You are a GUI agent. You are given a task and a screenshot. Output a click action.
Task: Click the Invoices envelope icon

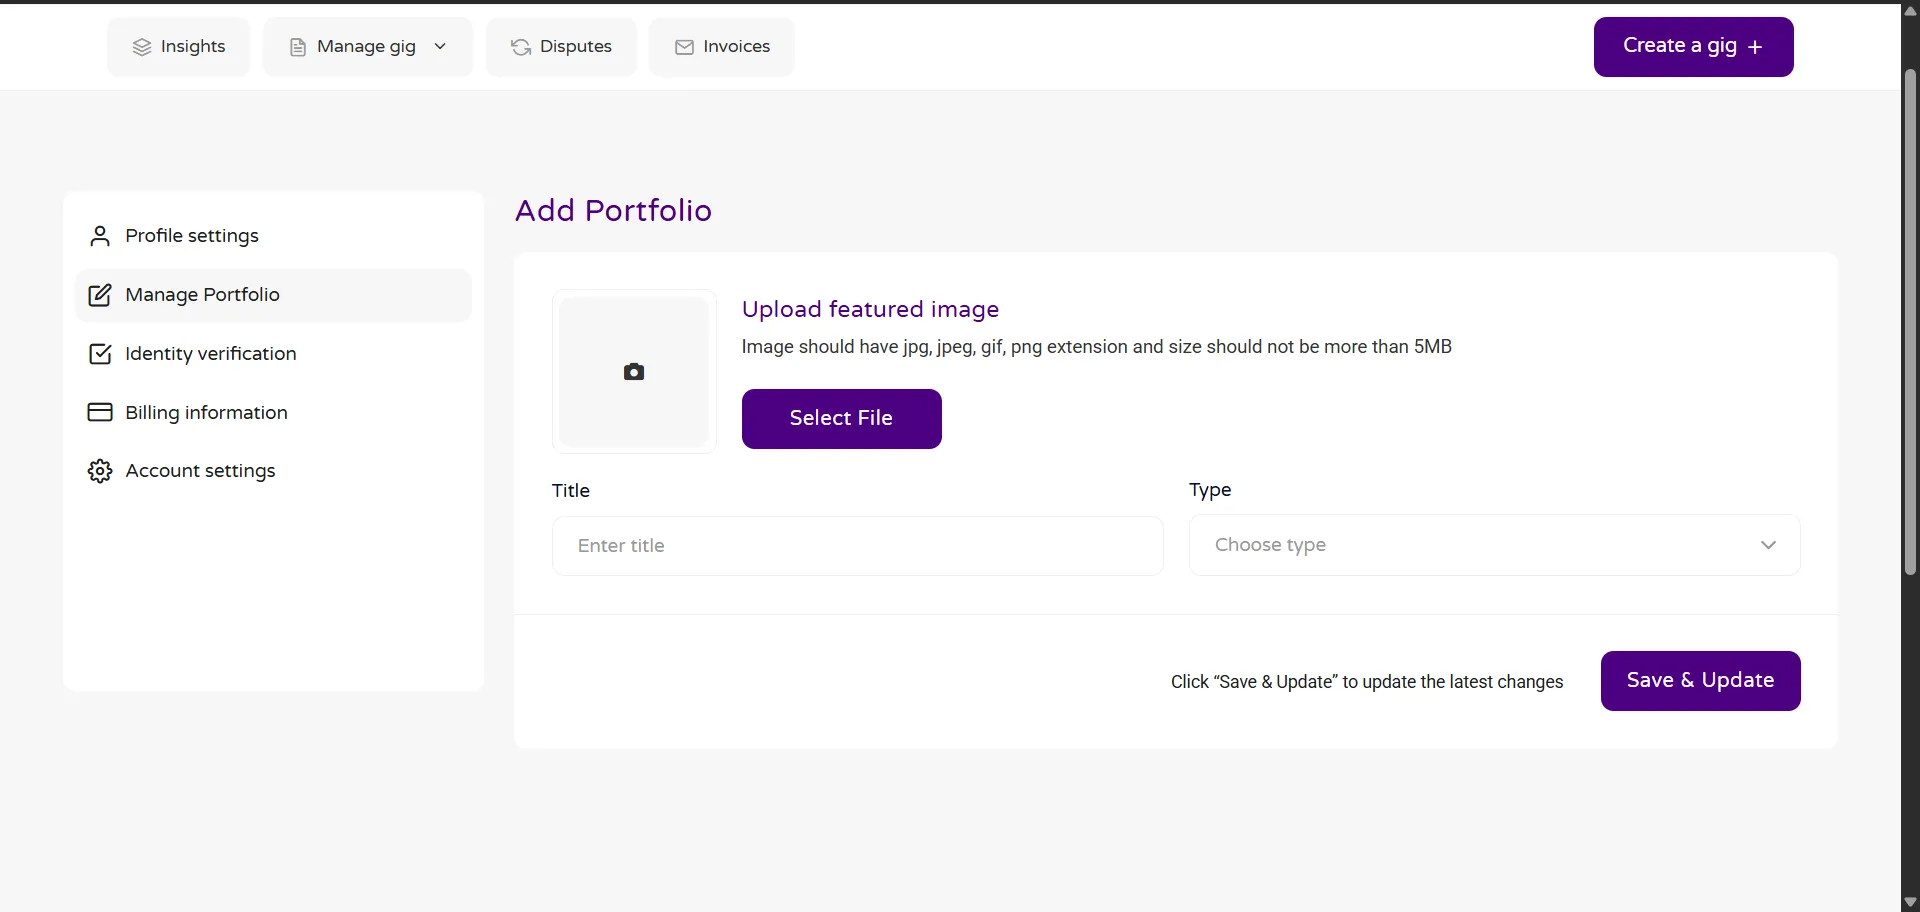click(684, 47)
